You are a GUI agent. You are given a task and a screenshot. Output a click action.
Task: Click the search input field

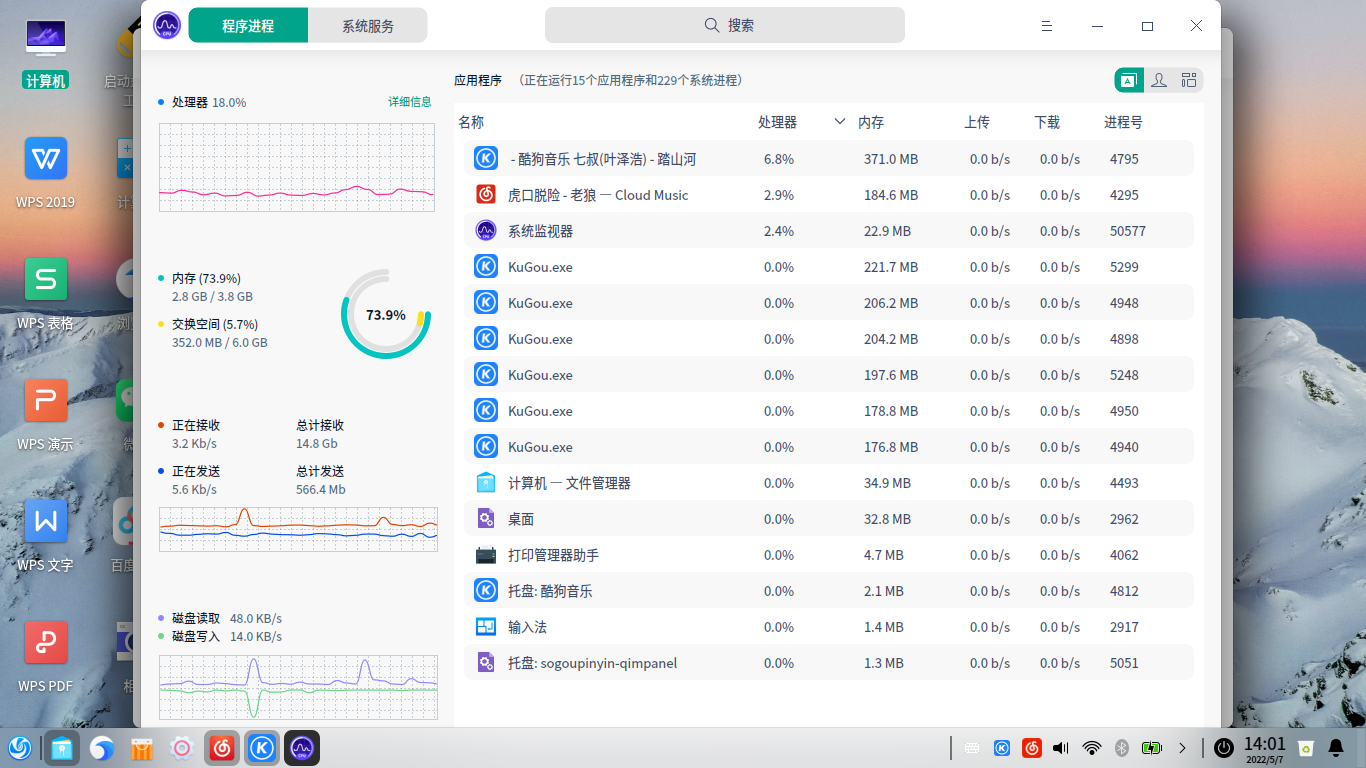pos(727,25)
